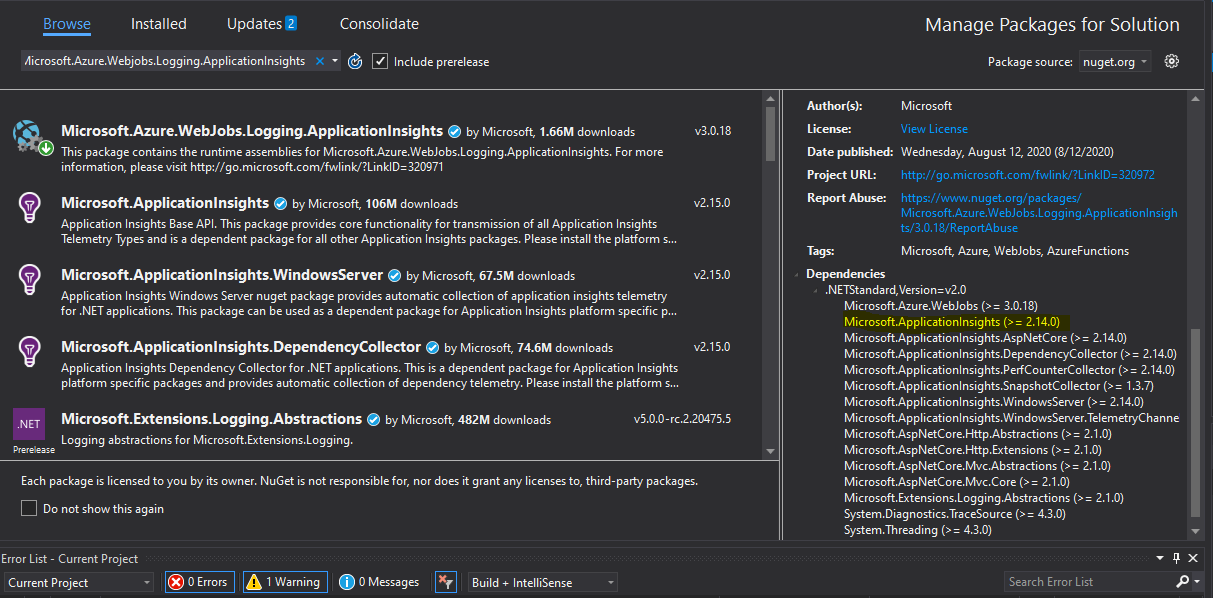
Task: Click the refresh search results icon
Action: coord(355,61)
